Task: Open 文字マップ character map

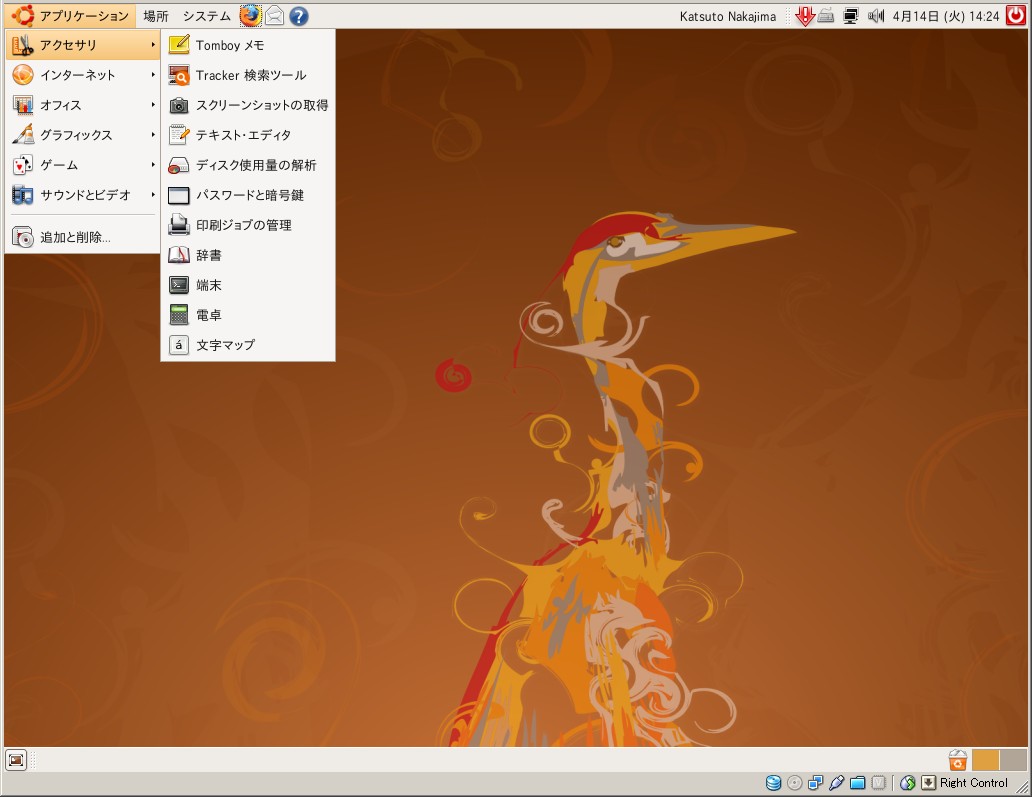Action: point(247,345)
